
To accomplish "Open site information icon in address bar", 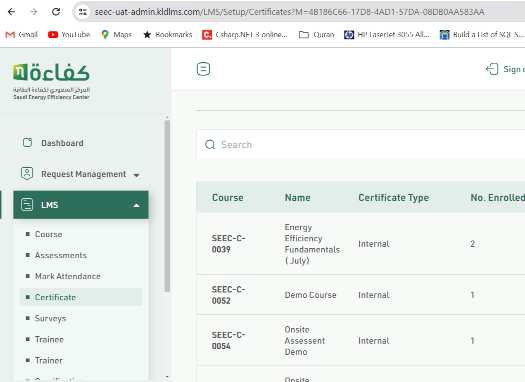I will [83, 12].
